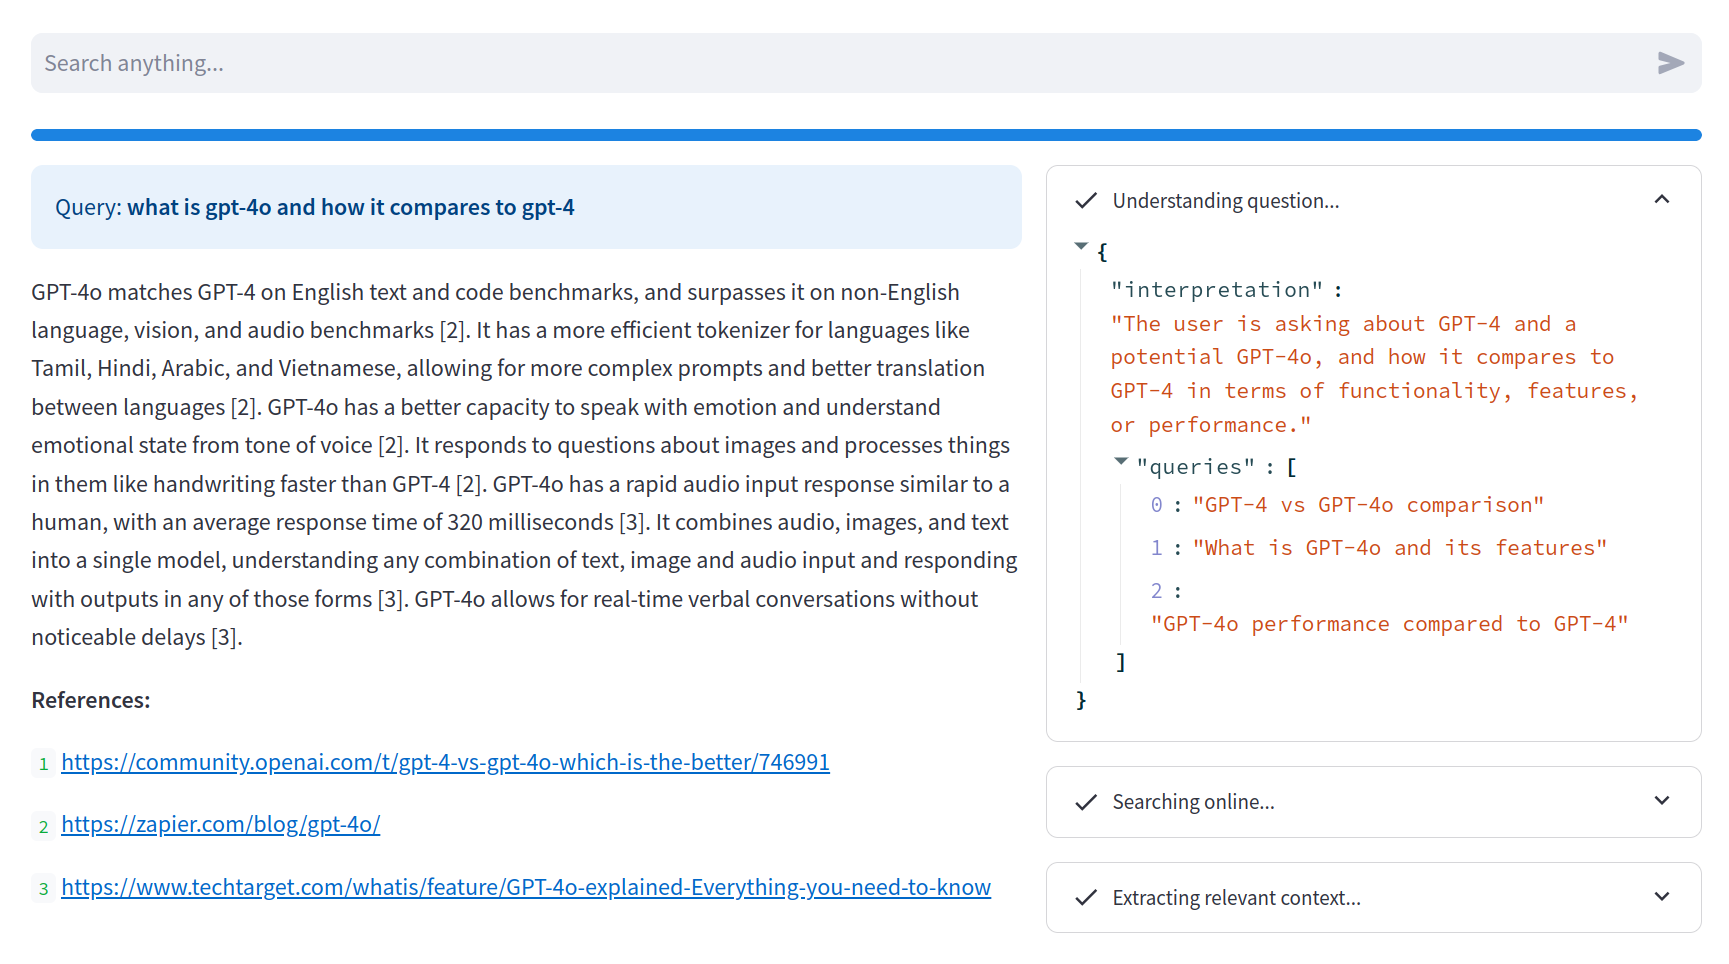Select the "GPT-4 vs GPT-4o comparison" query string
The width and height of the screenshot is (1729, 964).
(x=1368, y=505)
